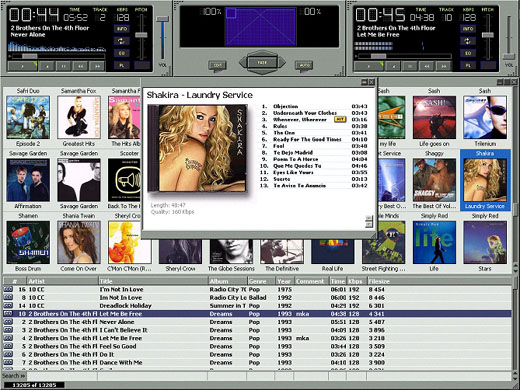Click the small icon at the popup's lower-right corner
Viewport: 520px width, 390px height.
point(369,221)
